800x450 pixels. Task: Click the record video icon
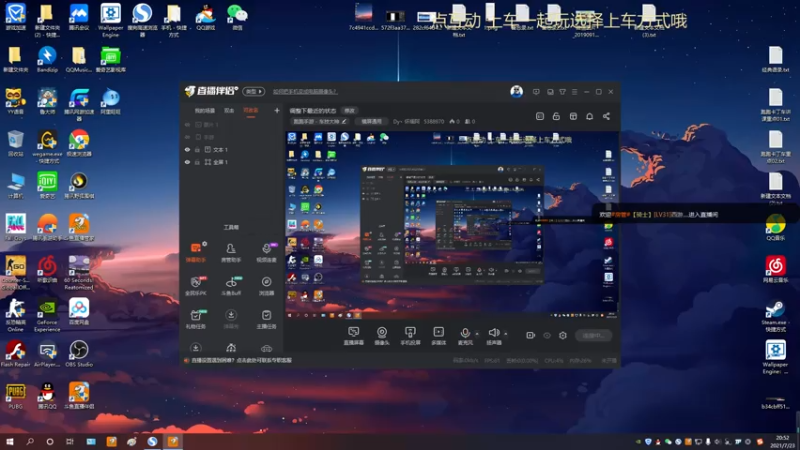531,335
